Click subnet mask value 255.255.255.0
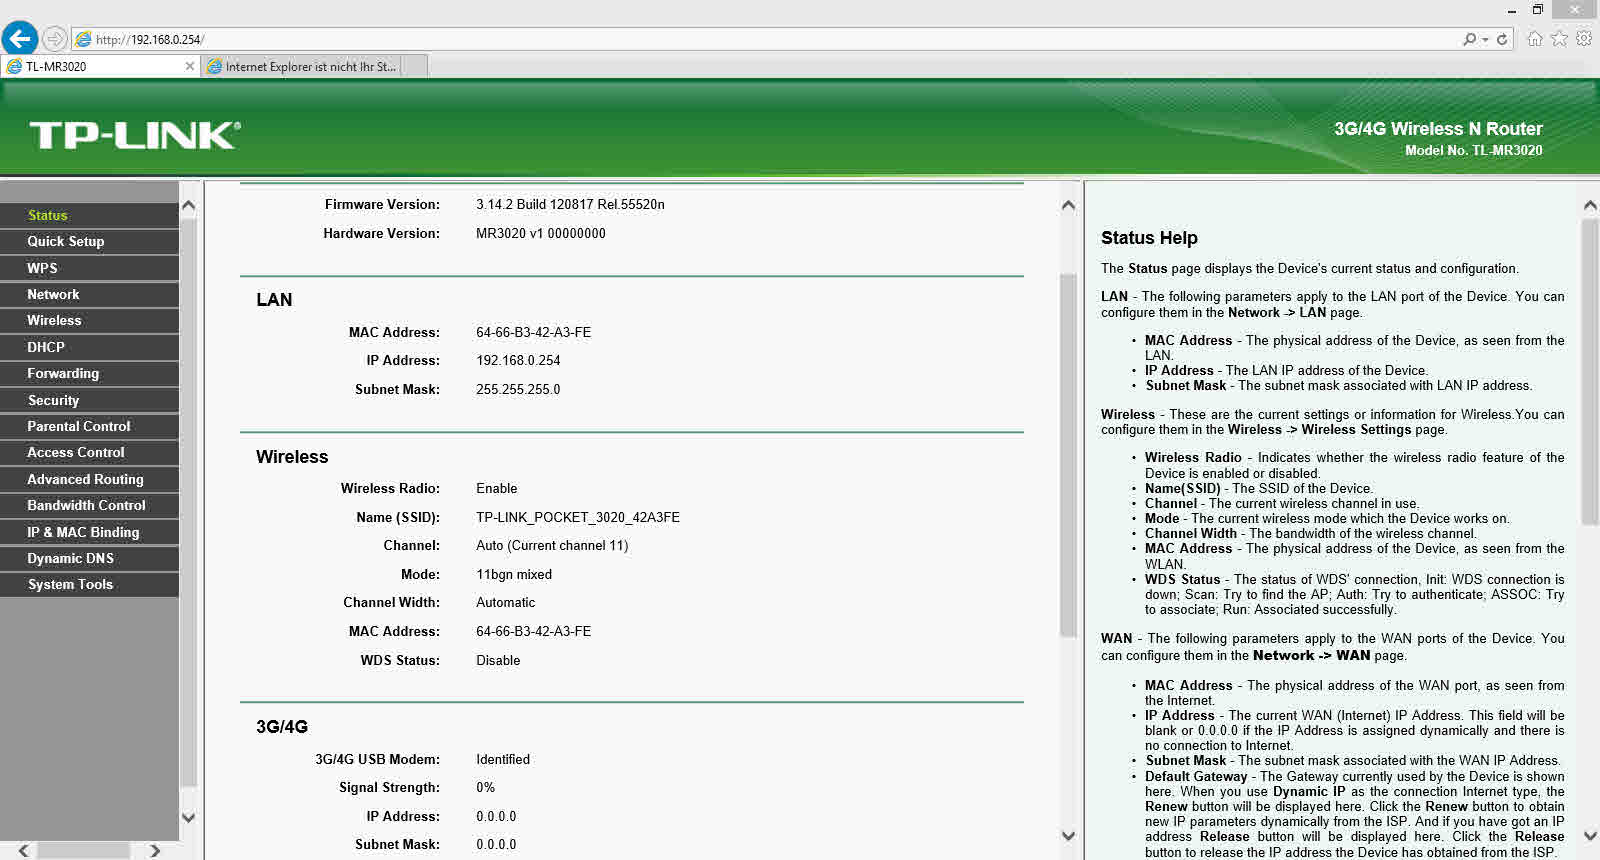 [518, 389]
